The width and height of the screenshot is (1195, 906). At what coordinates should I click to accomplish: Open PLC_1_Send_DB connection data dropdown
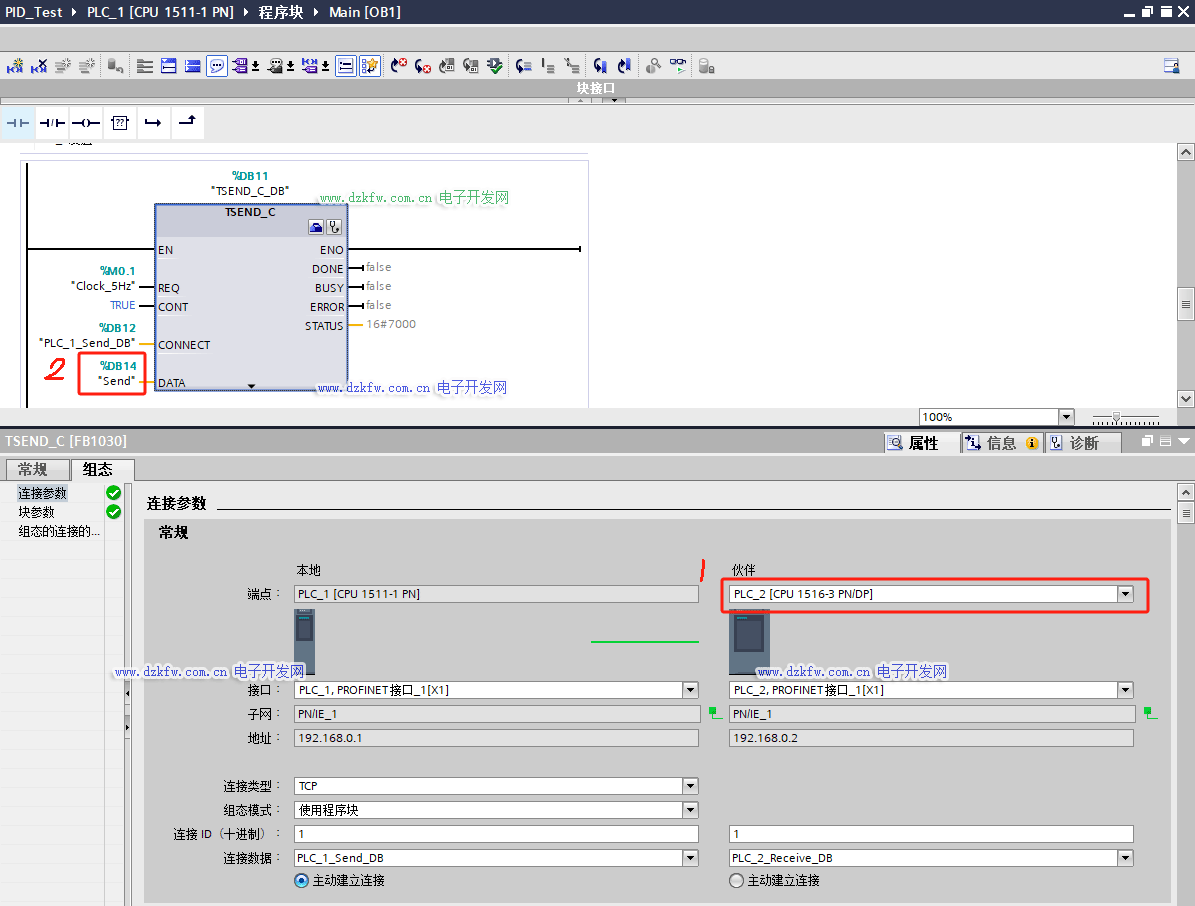[x=690, y=858]
